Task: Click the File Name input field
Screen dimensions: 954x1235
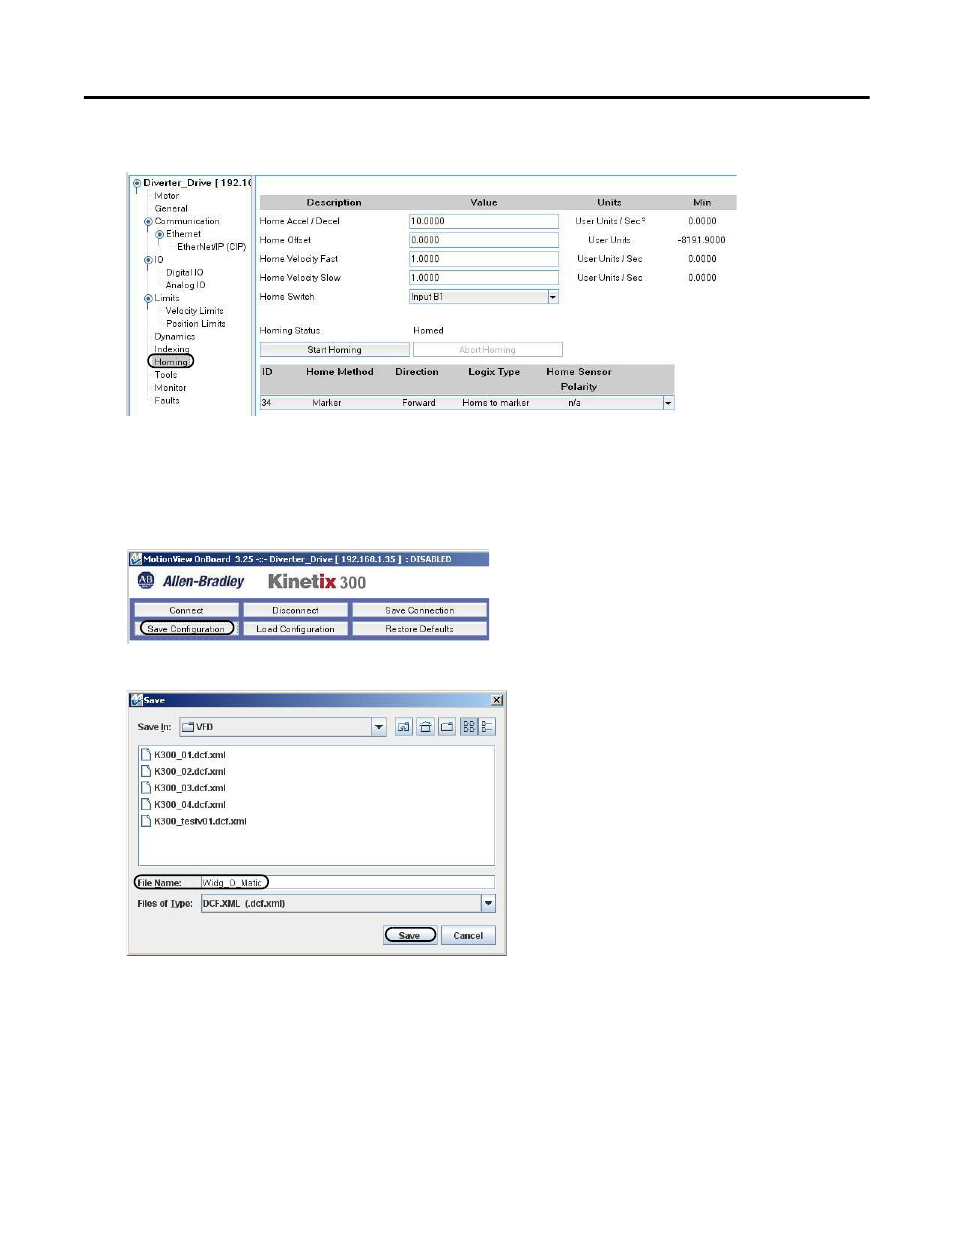Action: (x=348, y=883)
